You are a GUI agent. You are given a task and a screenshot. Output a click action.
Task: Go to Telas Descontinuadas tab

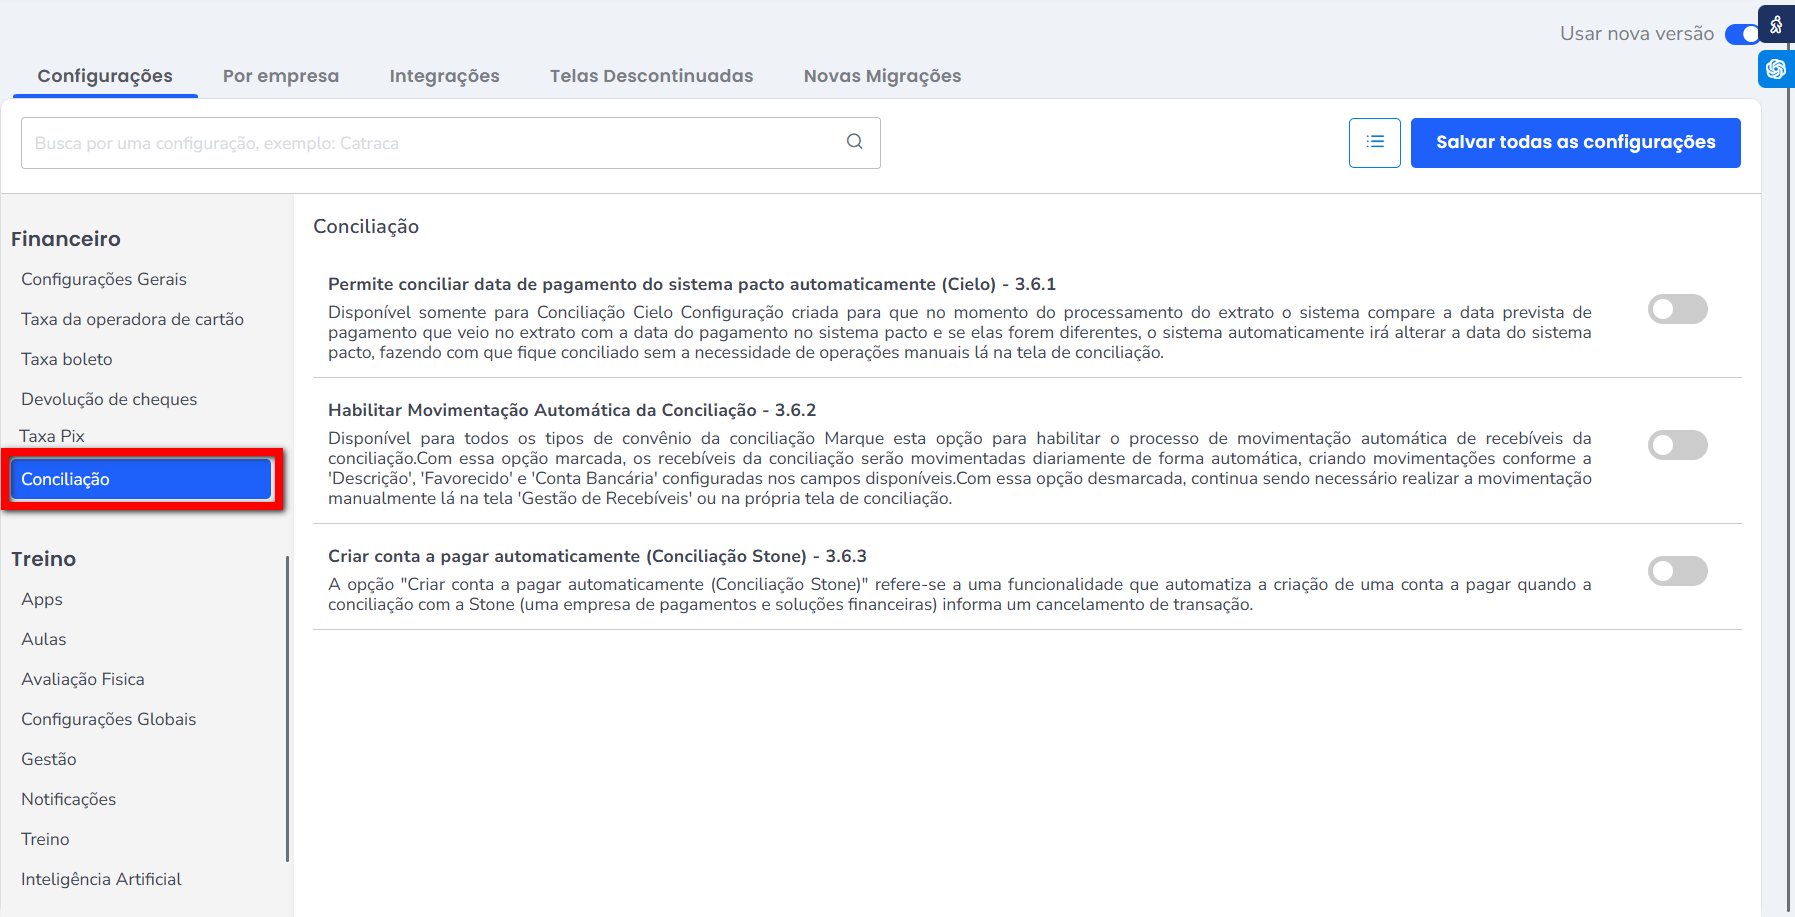click(x=651, y=76)
